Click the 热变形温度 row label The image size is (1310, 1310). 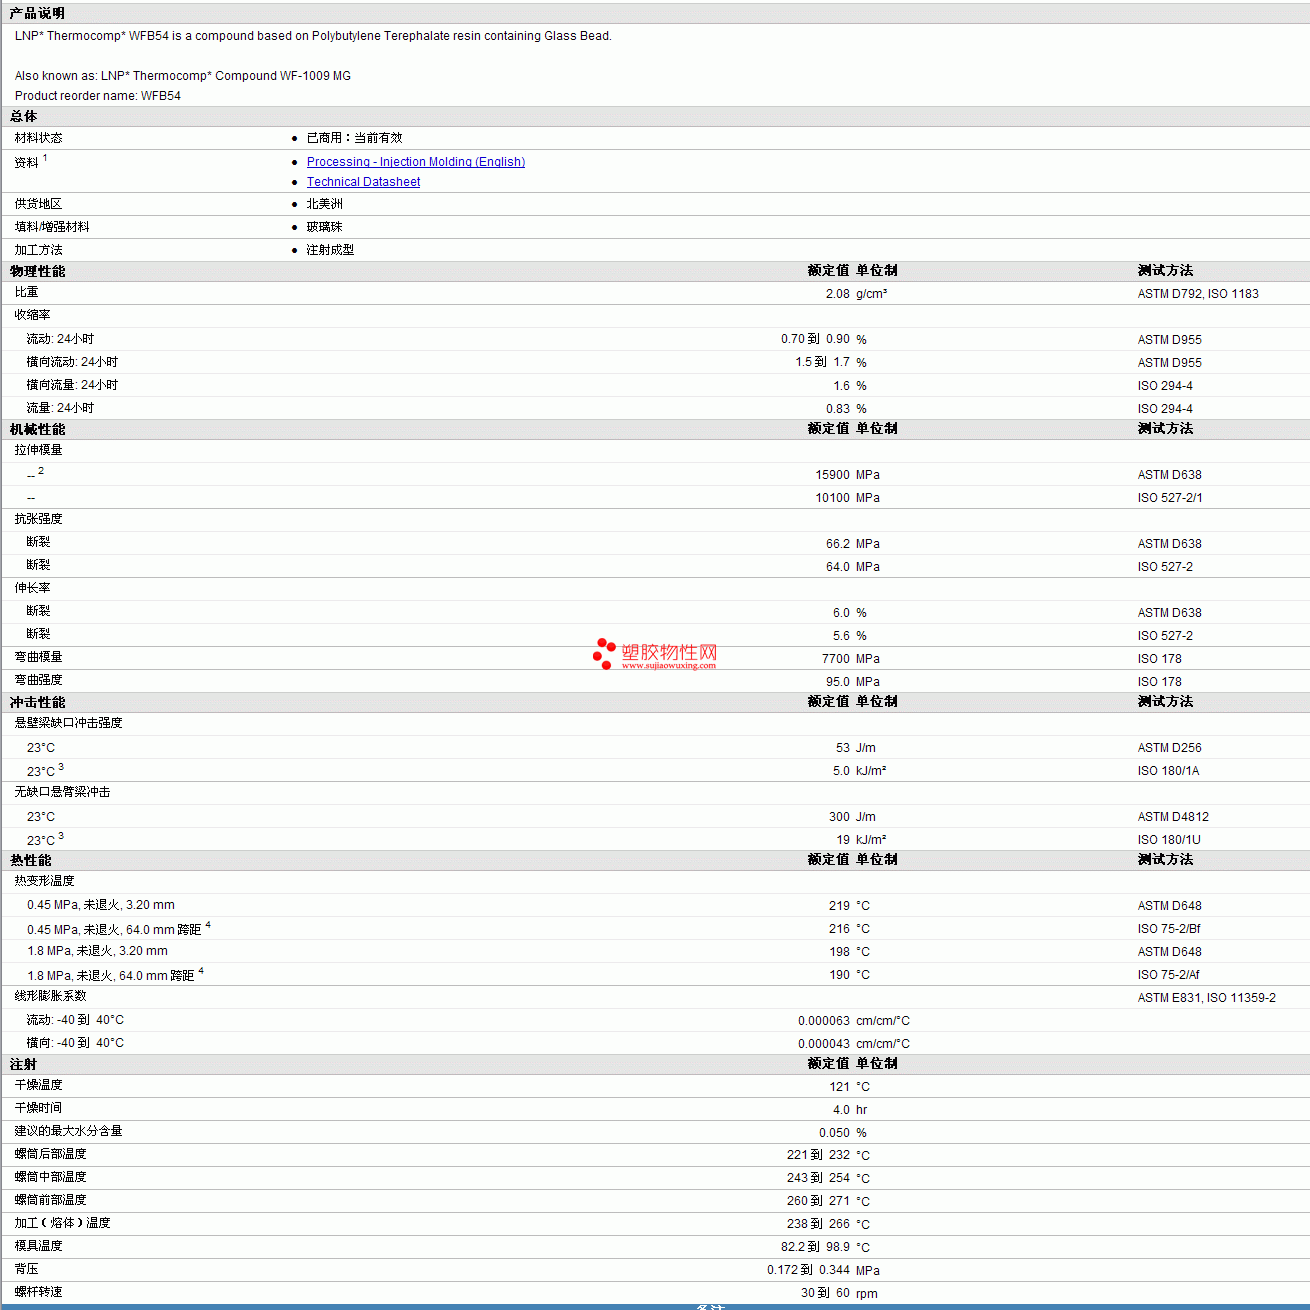click(44, 881)
